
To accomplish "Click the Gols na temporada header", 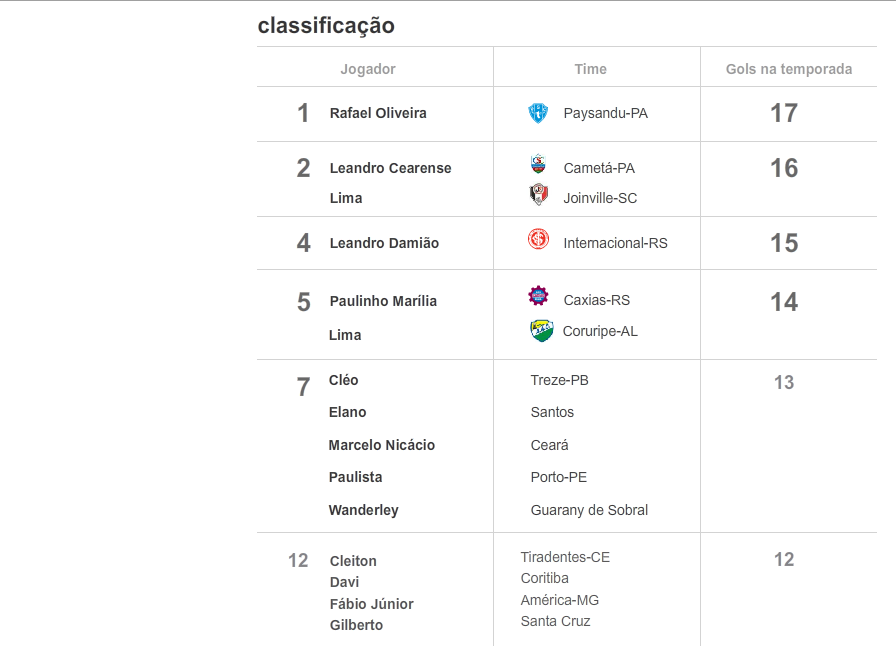I will pos(789,69).
